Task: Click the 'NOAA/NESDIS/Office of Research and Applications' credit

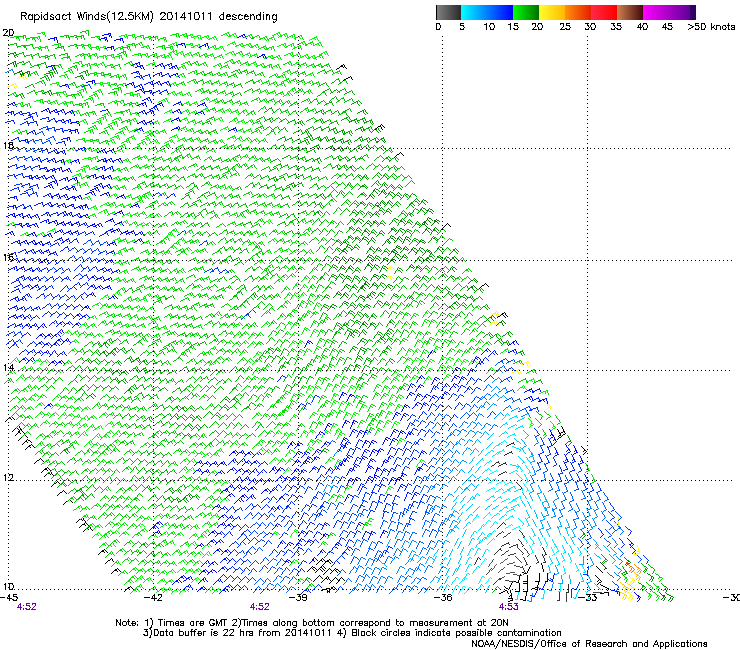Action: click(589, 644)
